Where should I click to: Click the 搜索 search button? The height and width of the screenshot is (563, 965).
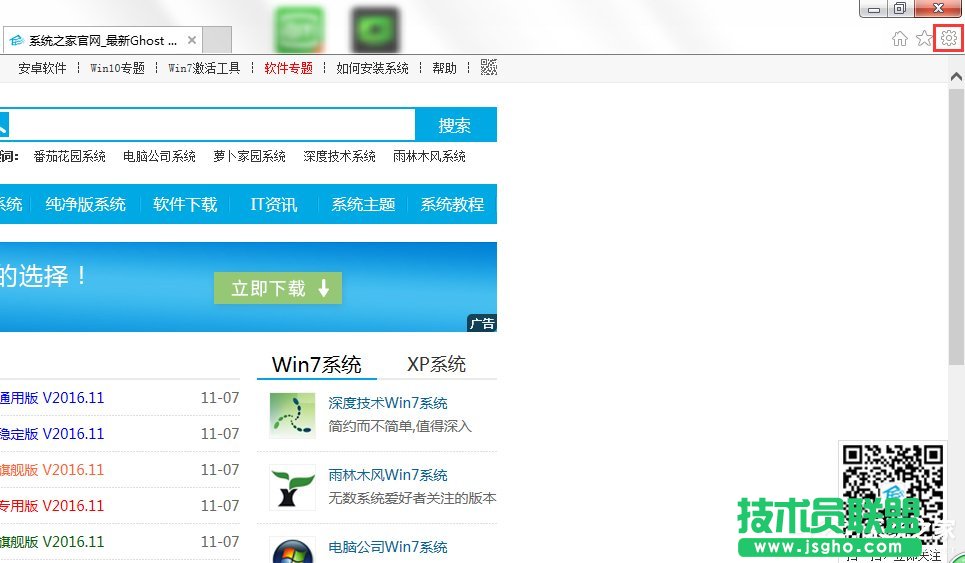click(x=455, y=125)
